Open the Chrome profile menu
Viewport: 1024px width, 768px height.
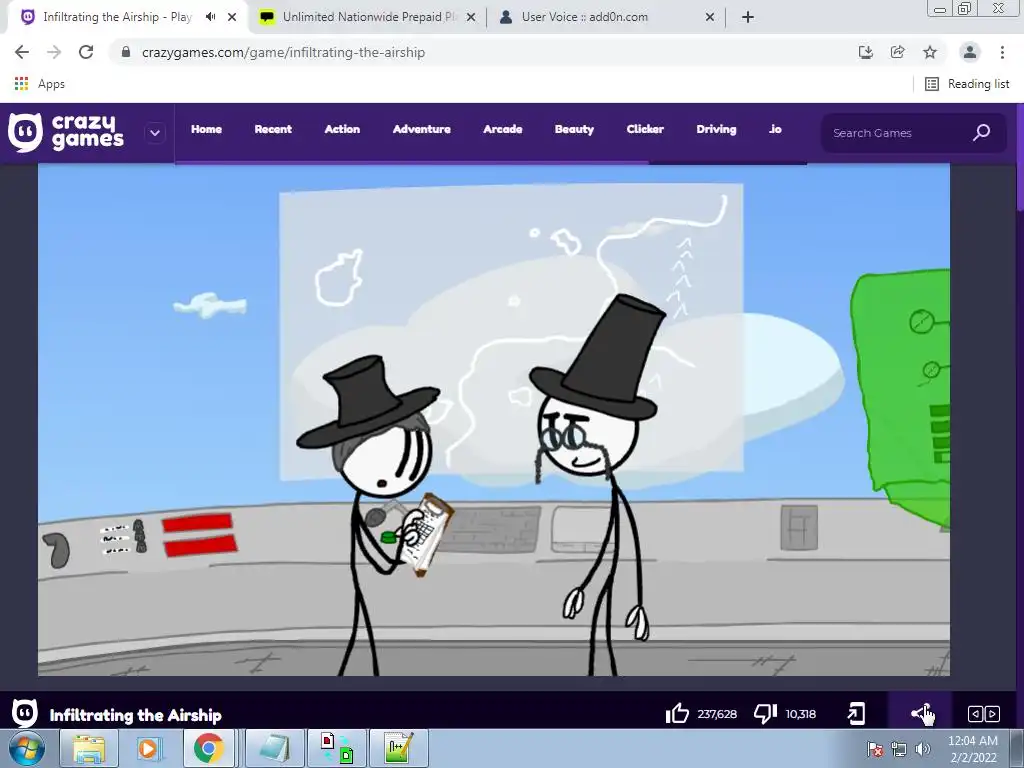pyautogui.click(x=970, y=52)
